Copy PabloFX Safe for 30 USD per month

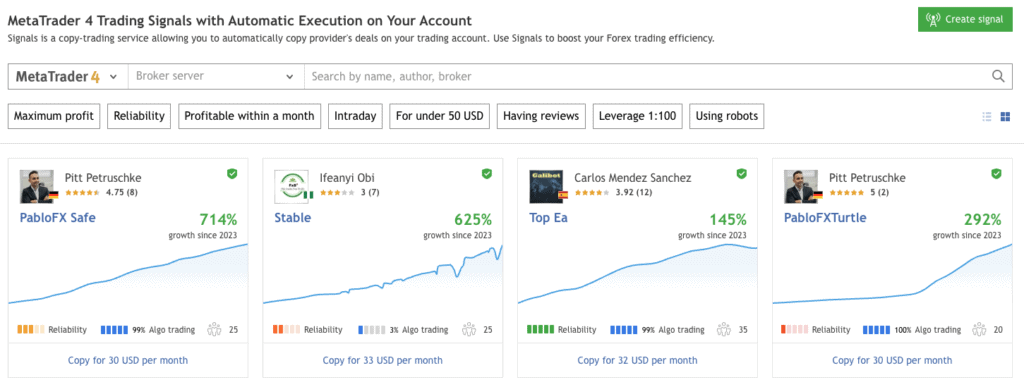click(128, 360)
